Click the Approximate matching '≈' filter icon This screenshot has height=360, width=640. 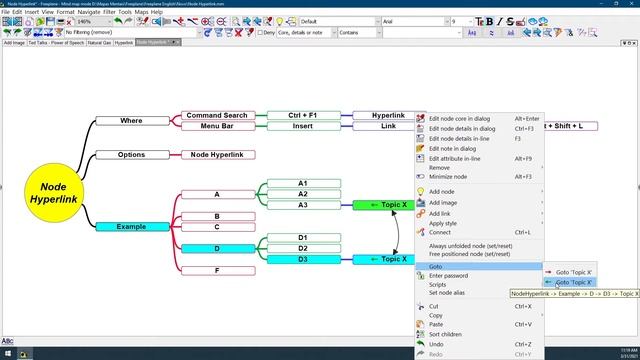click(x=491, y=33)
